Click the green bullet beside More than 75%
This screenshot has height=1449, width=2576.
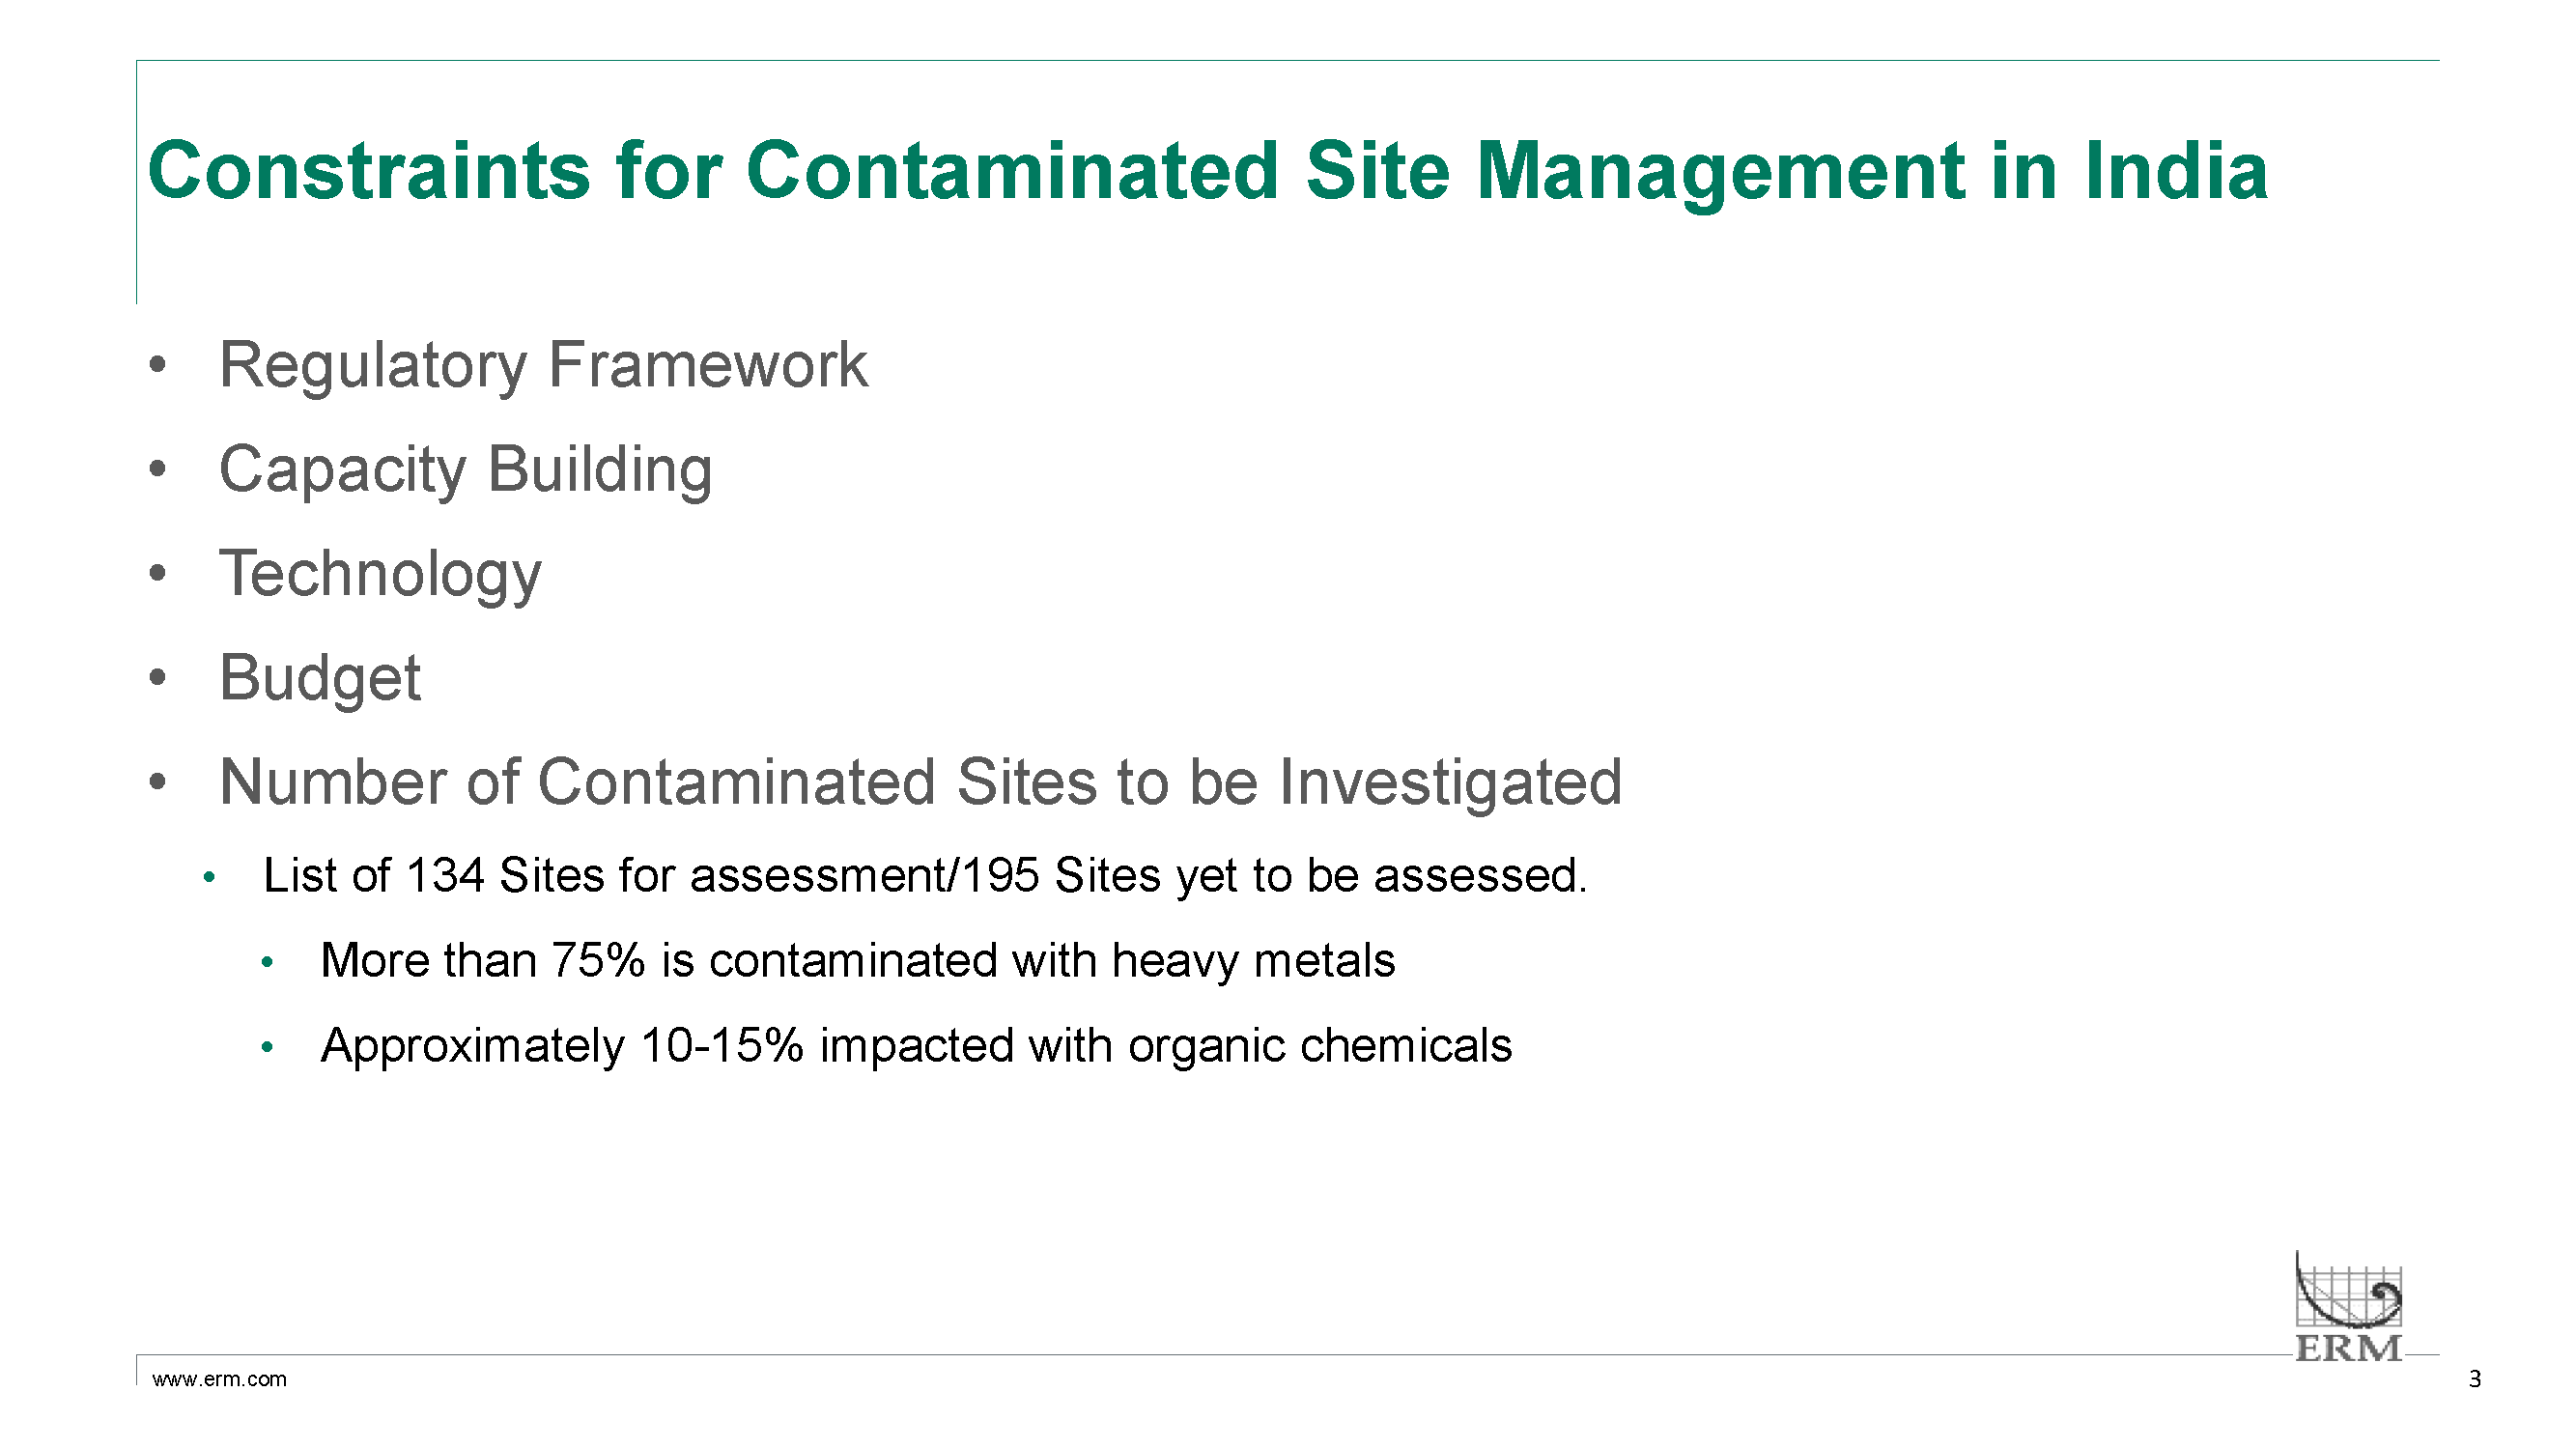coord(266,963)
